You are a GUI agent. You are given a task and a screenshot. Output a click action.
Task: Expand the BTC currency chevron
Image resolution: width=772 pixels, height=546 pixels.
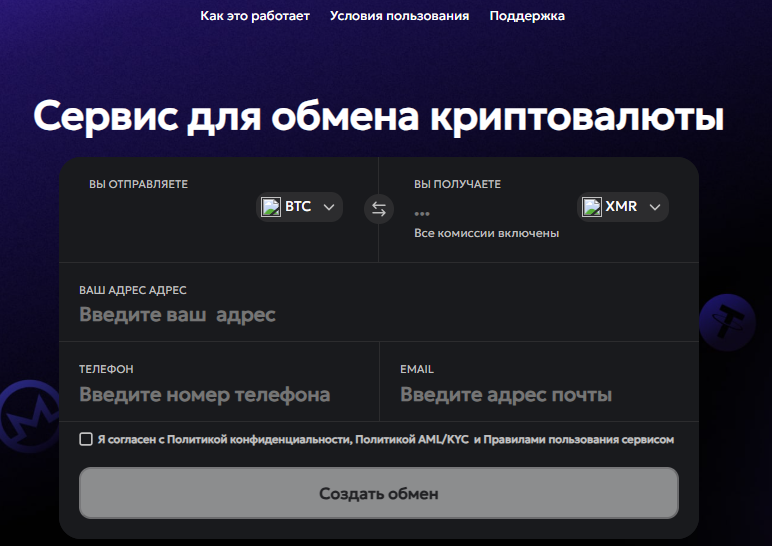pos(329,207)
